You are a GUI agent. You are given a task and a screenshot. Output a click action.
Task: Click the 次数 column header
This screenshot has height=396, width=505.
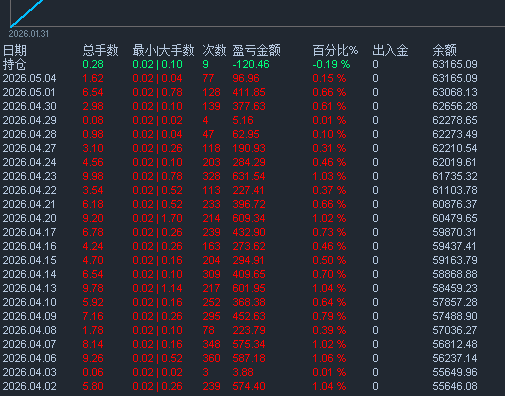[x=214, y=50]
